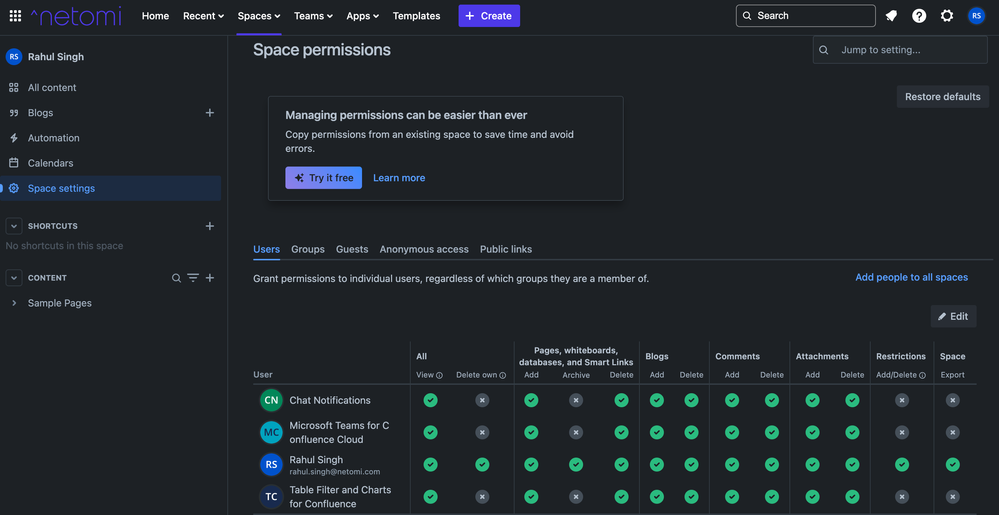Viewport: 999px width, 515px height.
Task: Open Templates in top navigation
Action: (x=417, y=16)
